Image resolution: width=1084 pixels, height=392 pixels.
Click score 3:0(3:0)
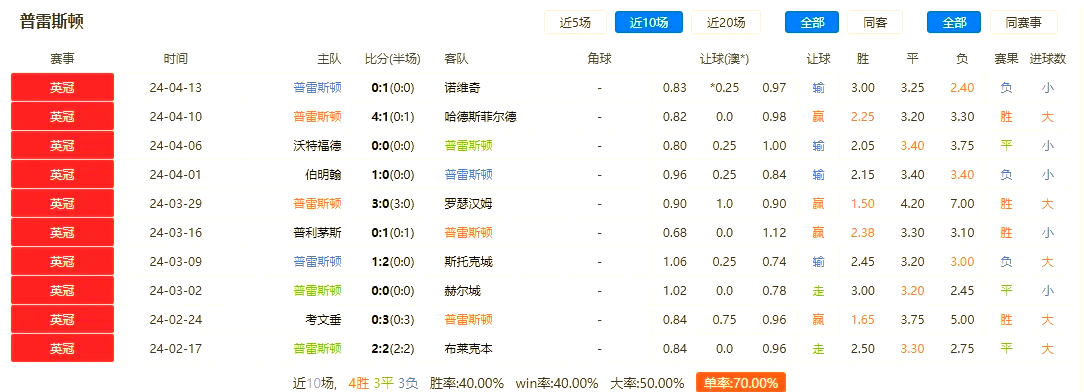click(392, 204)
